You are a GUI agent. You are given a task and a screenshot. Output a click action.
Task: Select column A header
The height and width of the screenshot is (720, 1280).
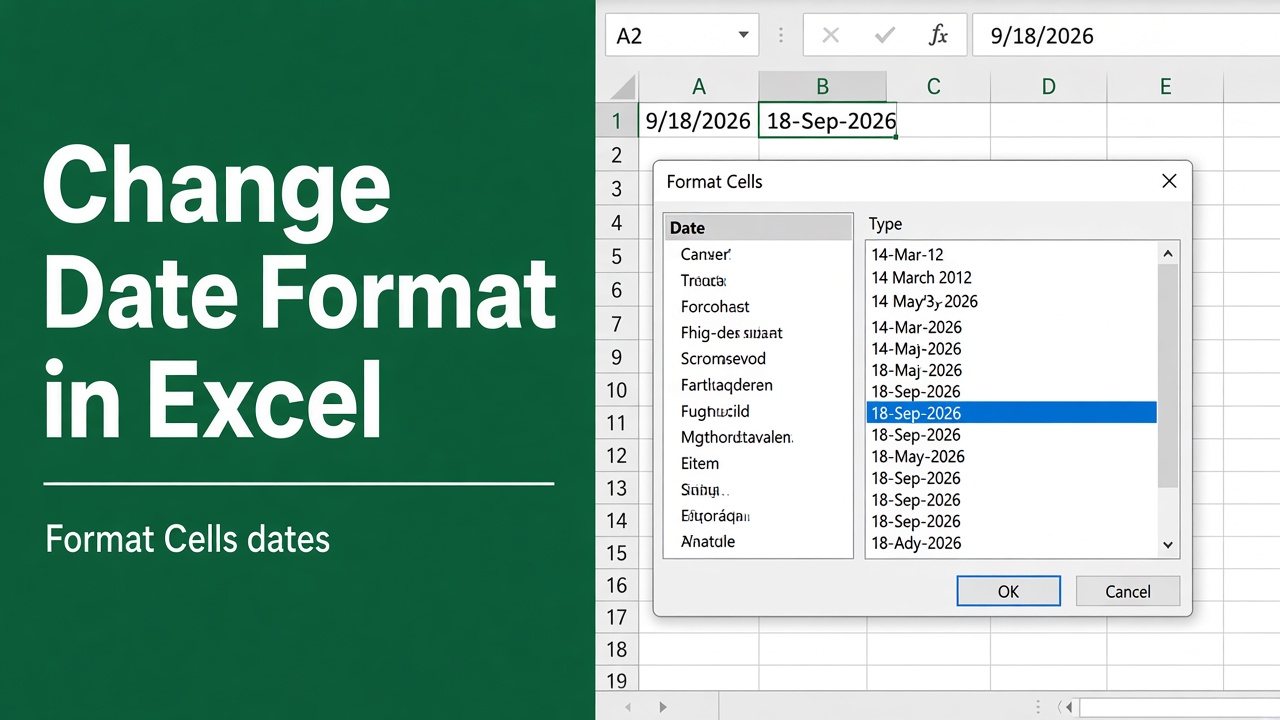point(699,86)
